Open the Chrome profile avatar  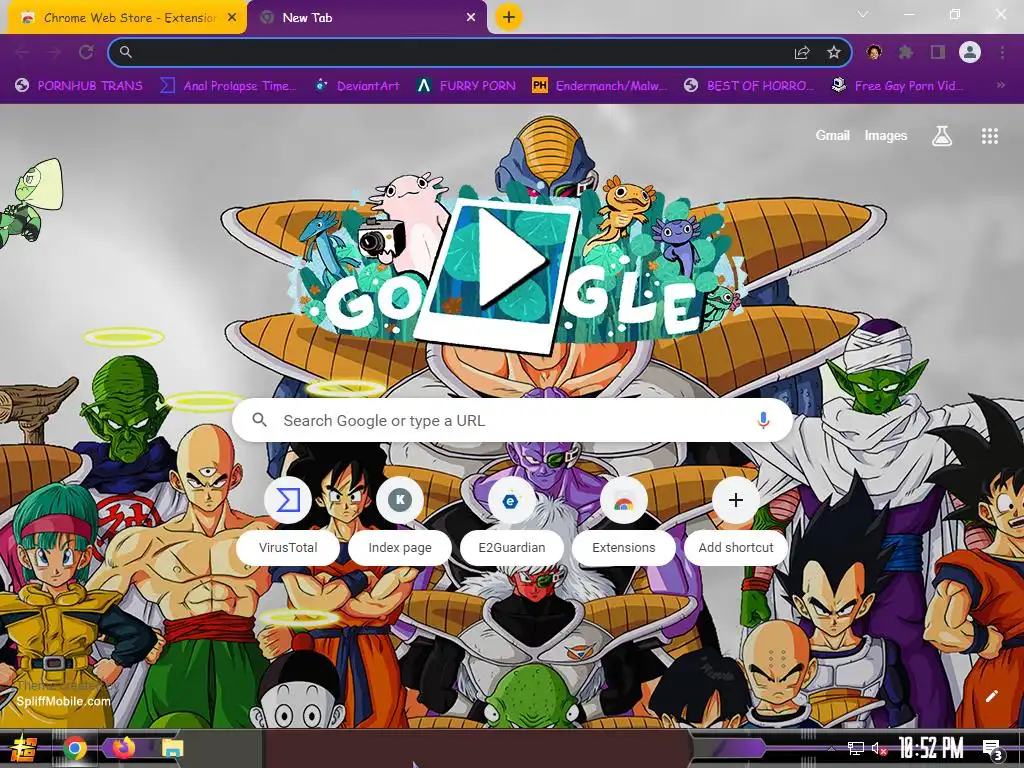click(x=970, y=52)
